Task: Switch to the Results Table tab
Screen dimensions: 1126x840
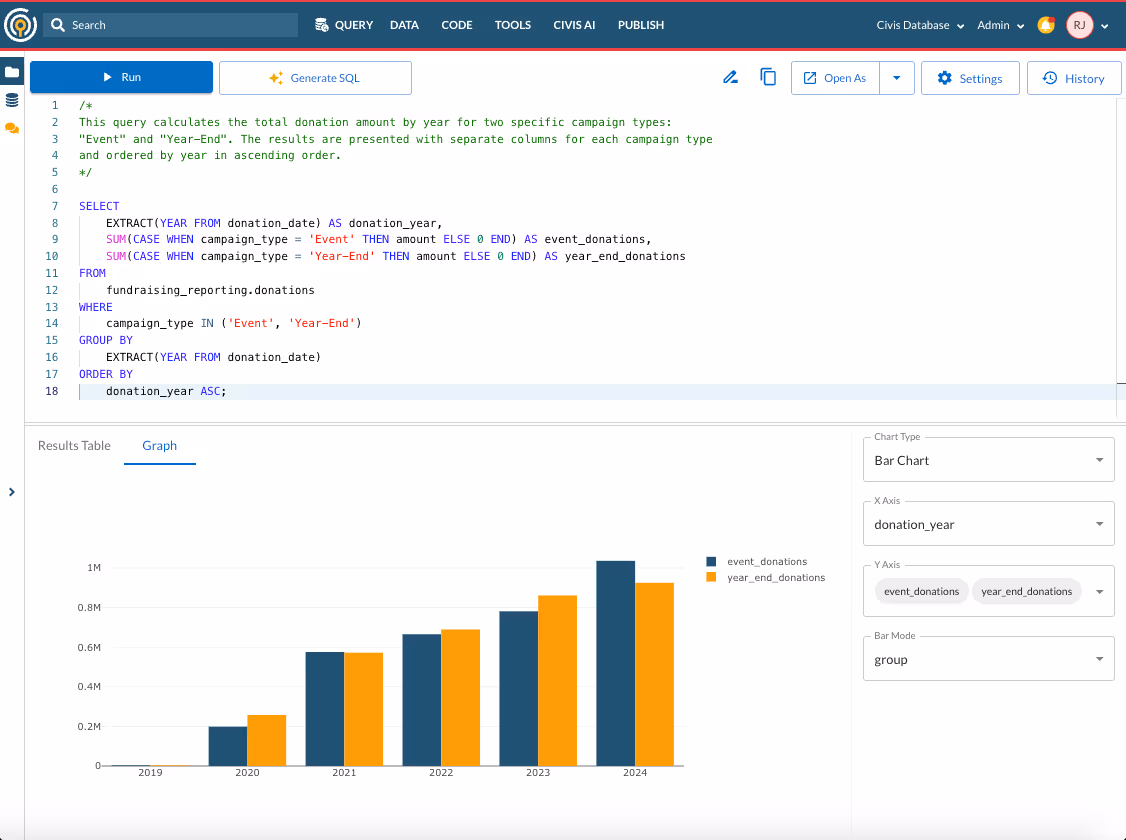Action: tap(74, 445)
